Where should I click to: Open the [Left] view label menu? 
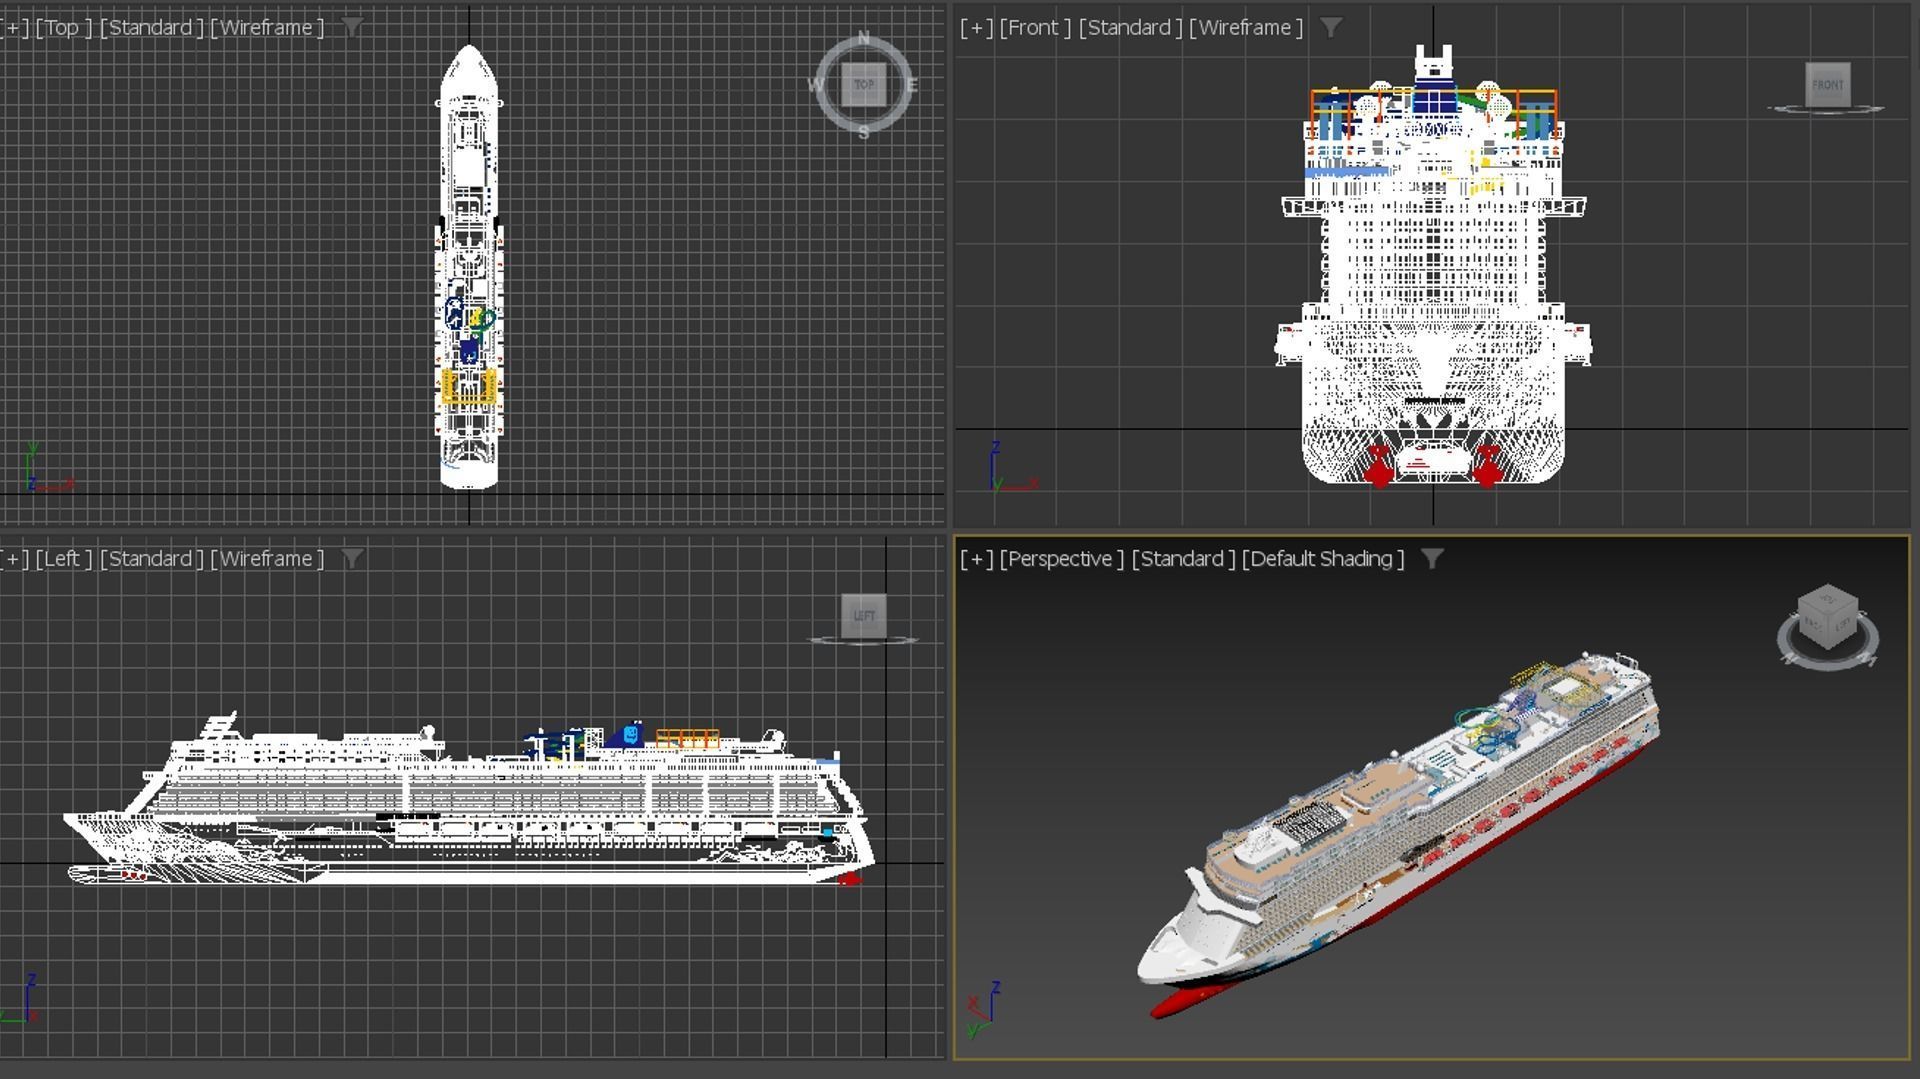64,558
